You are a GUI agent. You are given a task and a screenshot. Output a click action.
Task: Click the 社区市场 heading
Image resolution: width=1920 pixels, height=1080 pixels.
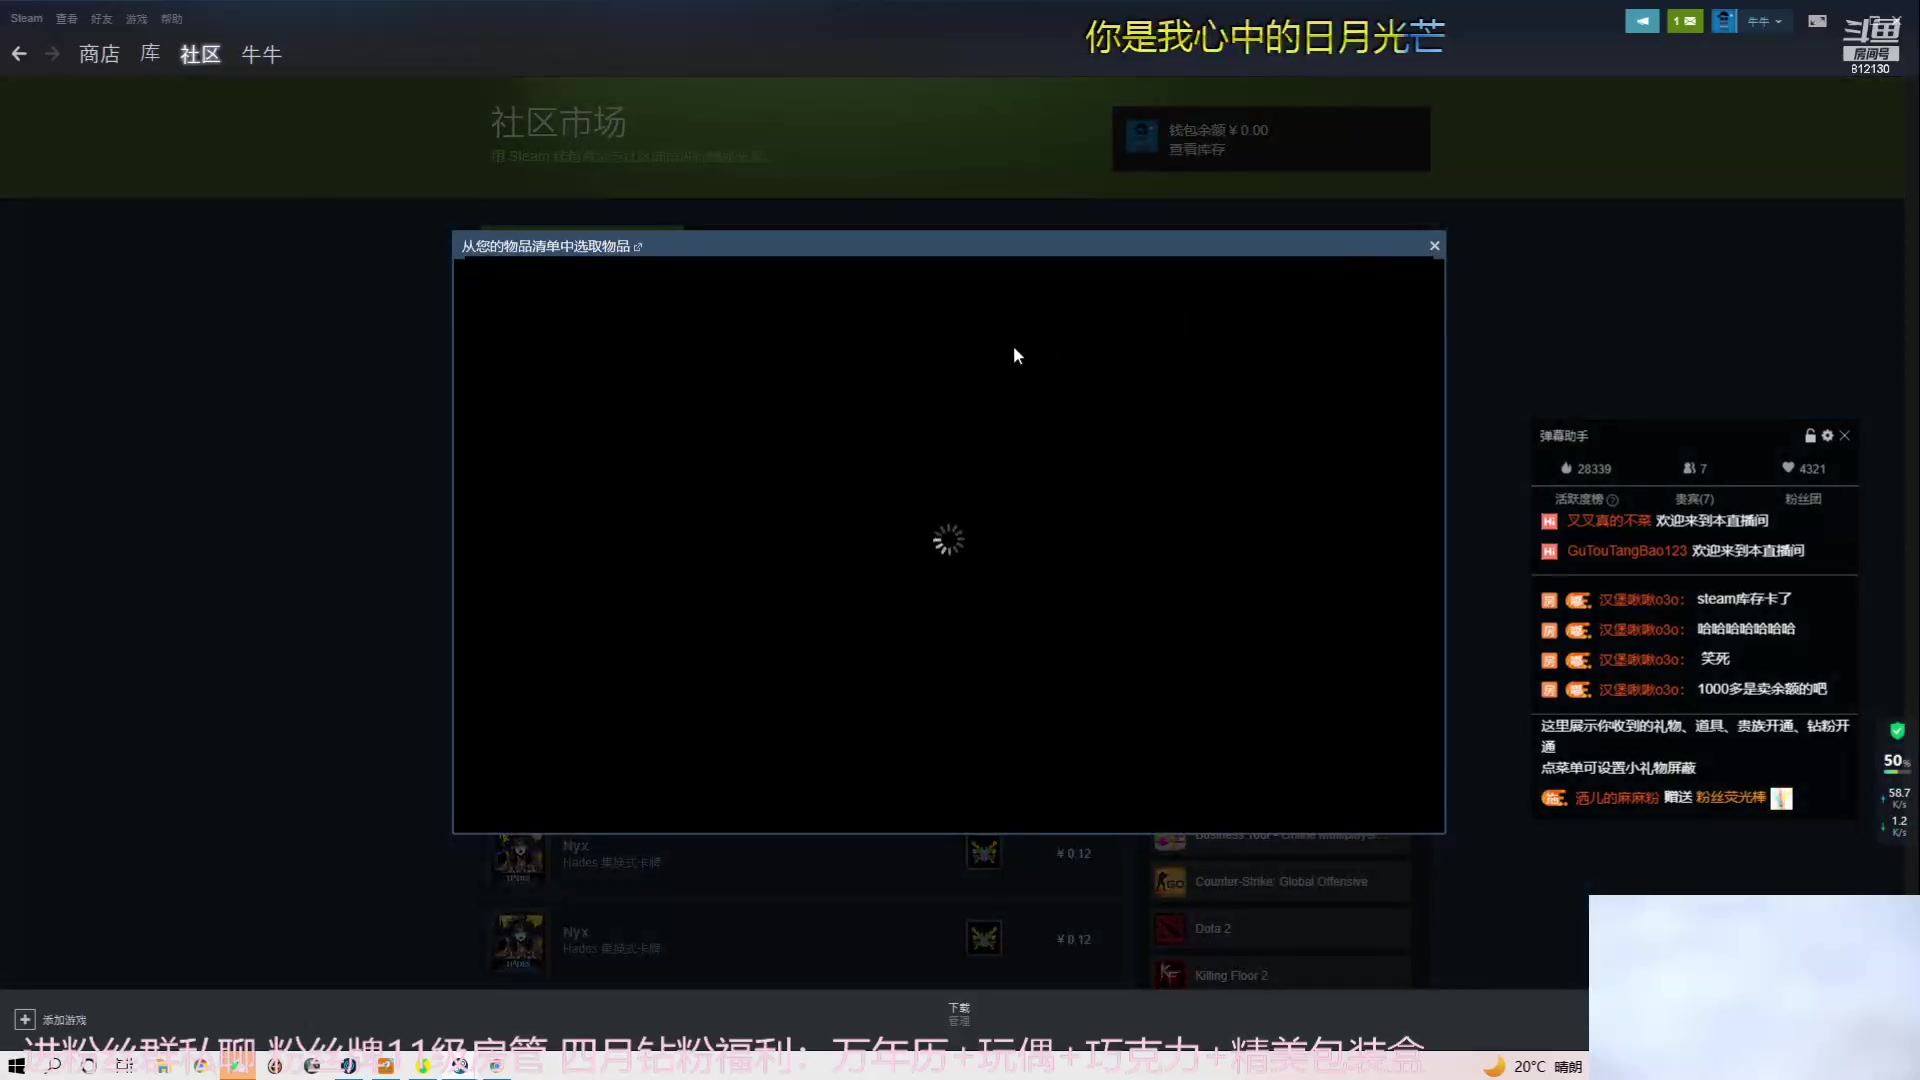558,123
